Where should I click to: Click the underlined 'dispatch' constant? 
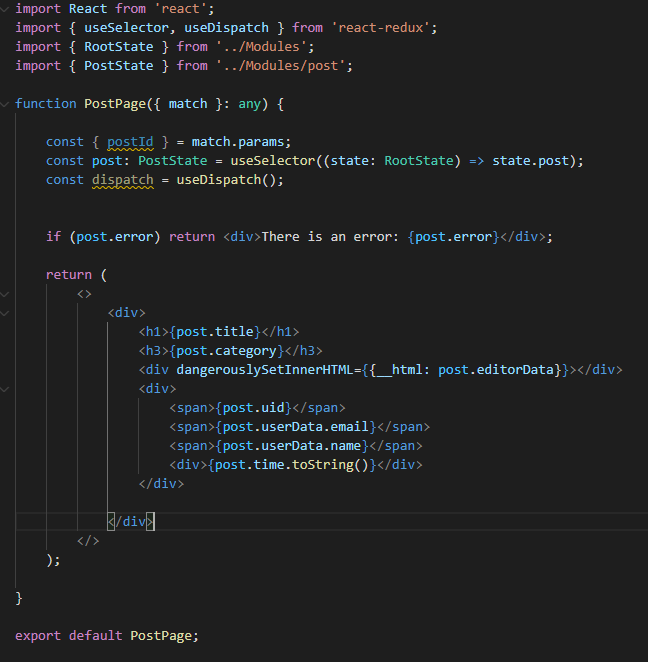click(x=122, y=180)
